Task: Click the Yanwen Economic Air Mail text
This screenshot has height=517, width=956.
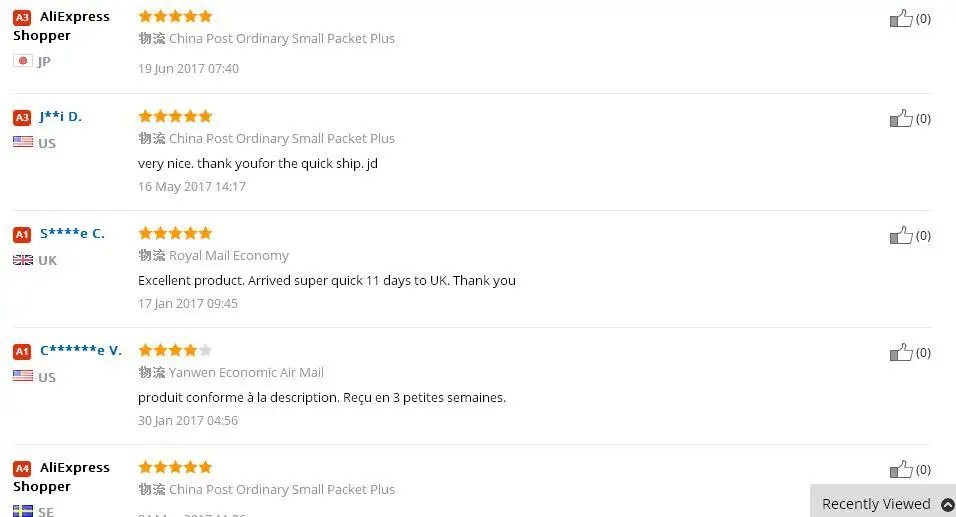Action: [x=246, y=372]
